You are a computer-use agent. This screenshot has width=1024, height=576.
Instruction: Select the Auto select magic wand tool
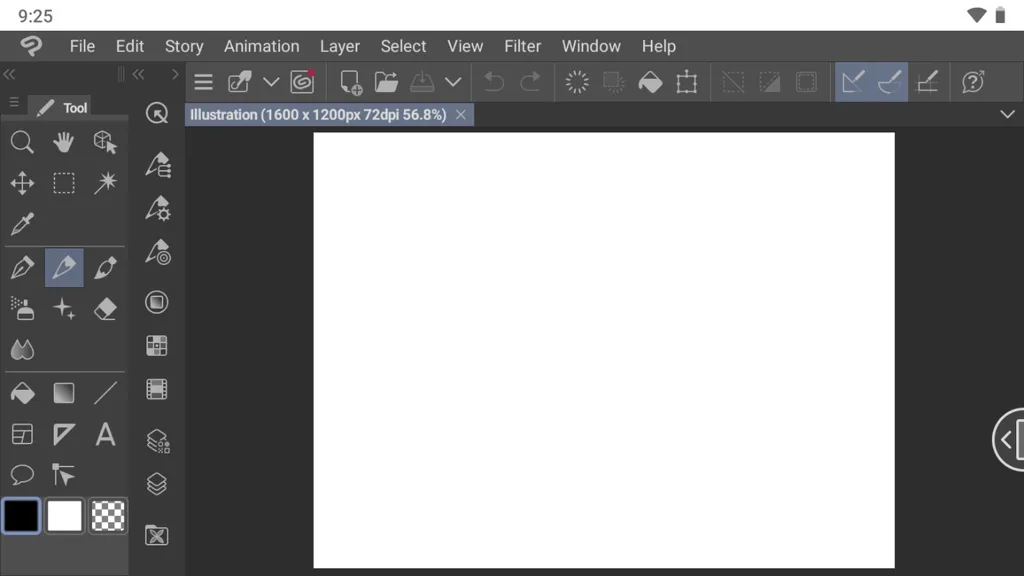[x=105, y=184]
